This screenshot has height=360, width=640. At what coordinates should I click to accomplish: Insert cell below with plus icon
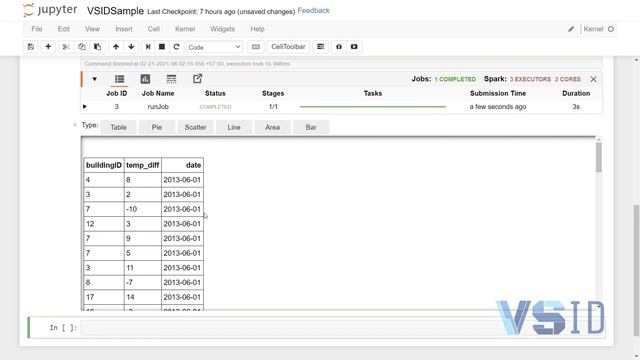click(x=48, y=47)
